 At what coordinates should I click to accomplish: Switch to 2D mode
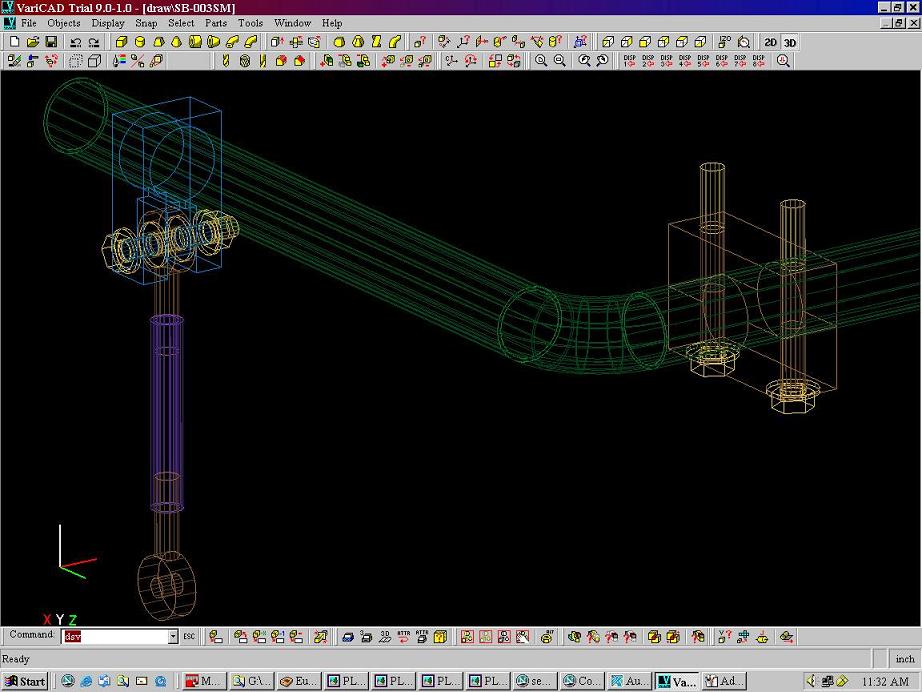tap(770, 42)
